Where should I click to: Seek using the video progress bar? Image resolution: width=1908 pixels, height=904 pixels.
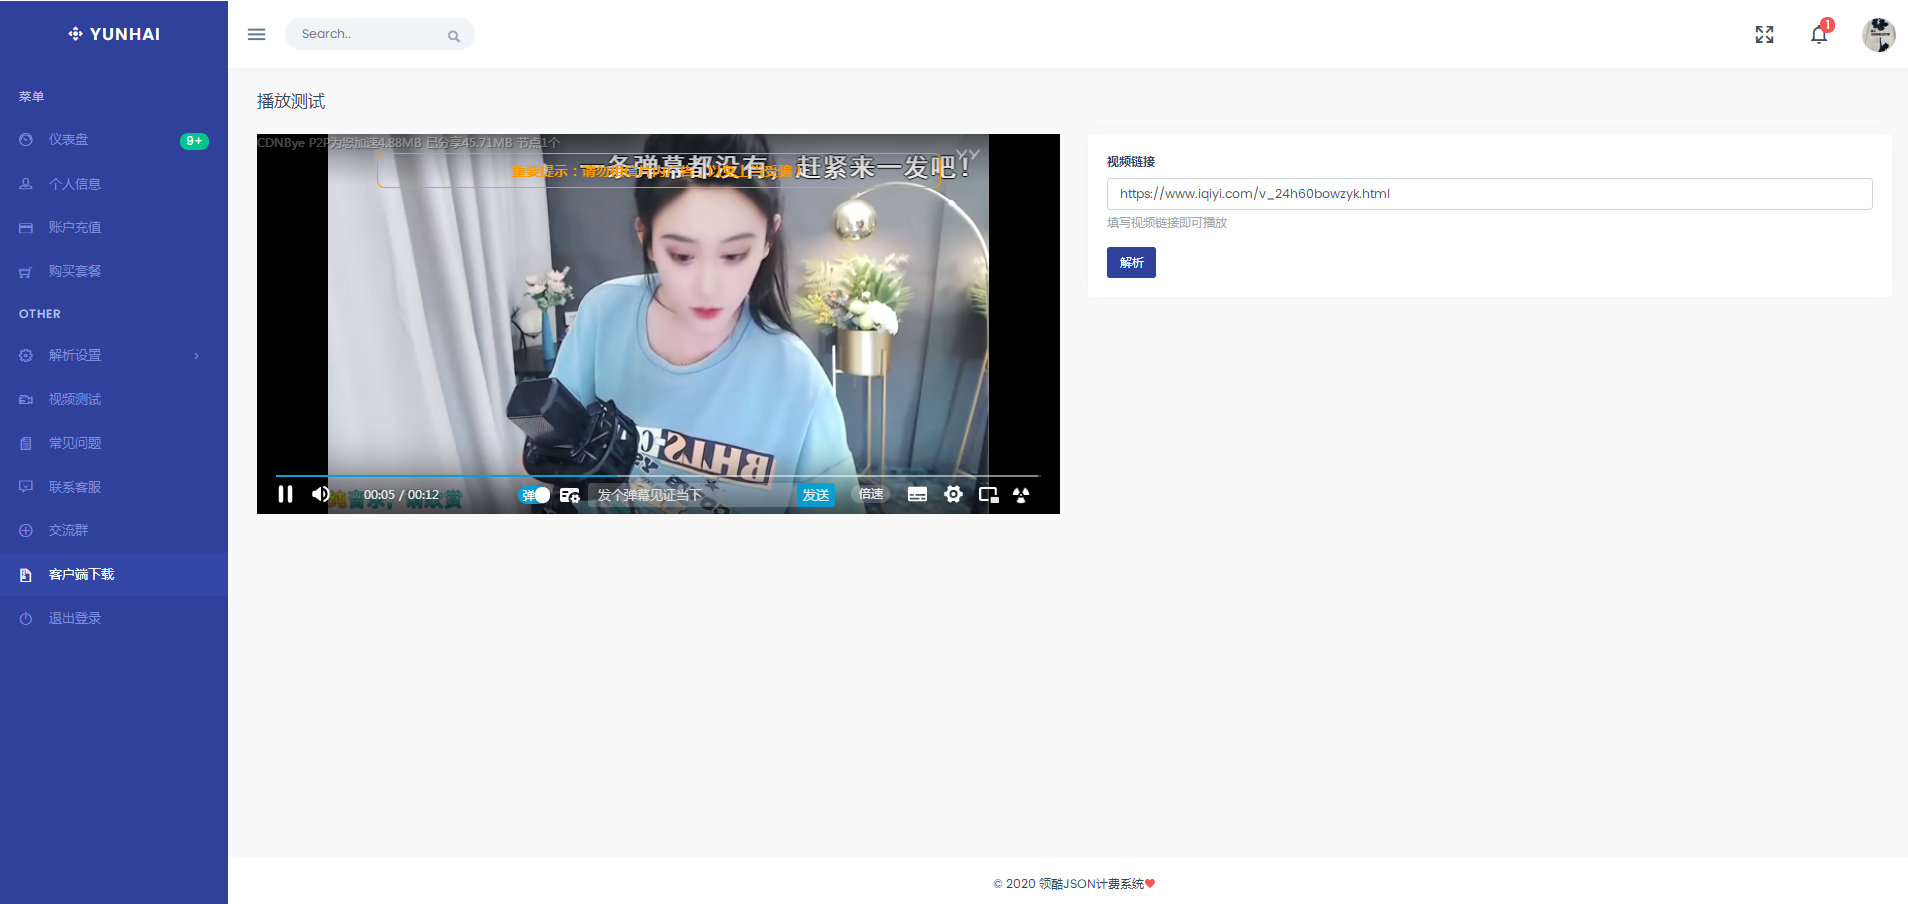tap(657, 476)
